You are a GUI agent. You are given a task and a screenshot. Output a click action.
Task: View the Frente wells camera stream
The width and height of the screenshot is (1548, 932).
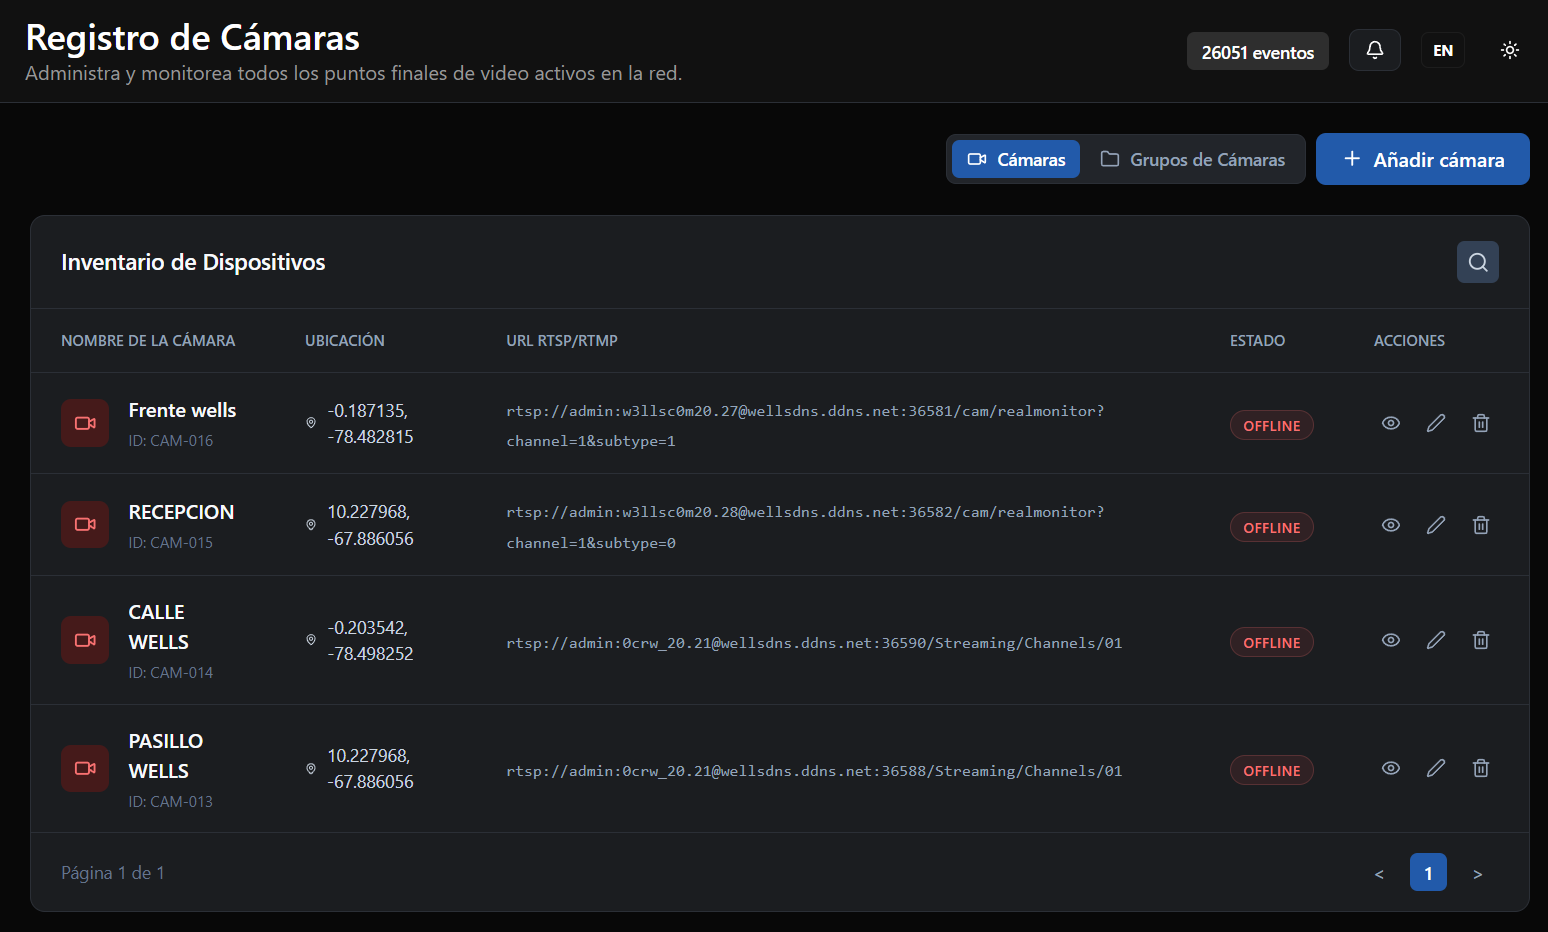(1391, 423)
